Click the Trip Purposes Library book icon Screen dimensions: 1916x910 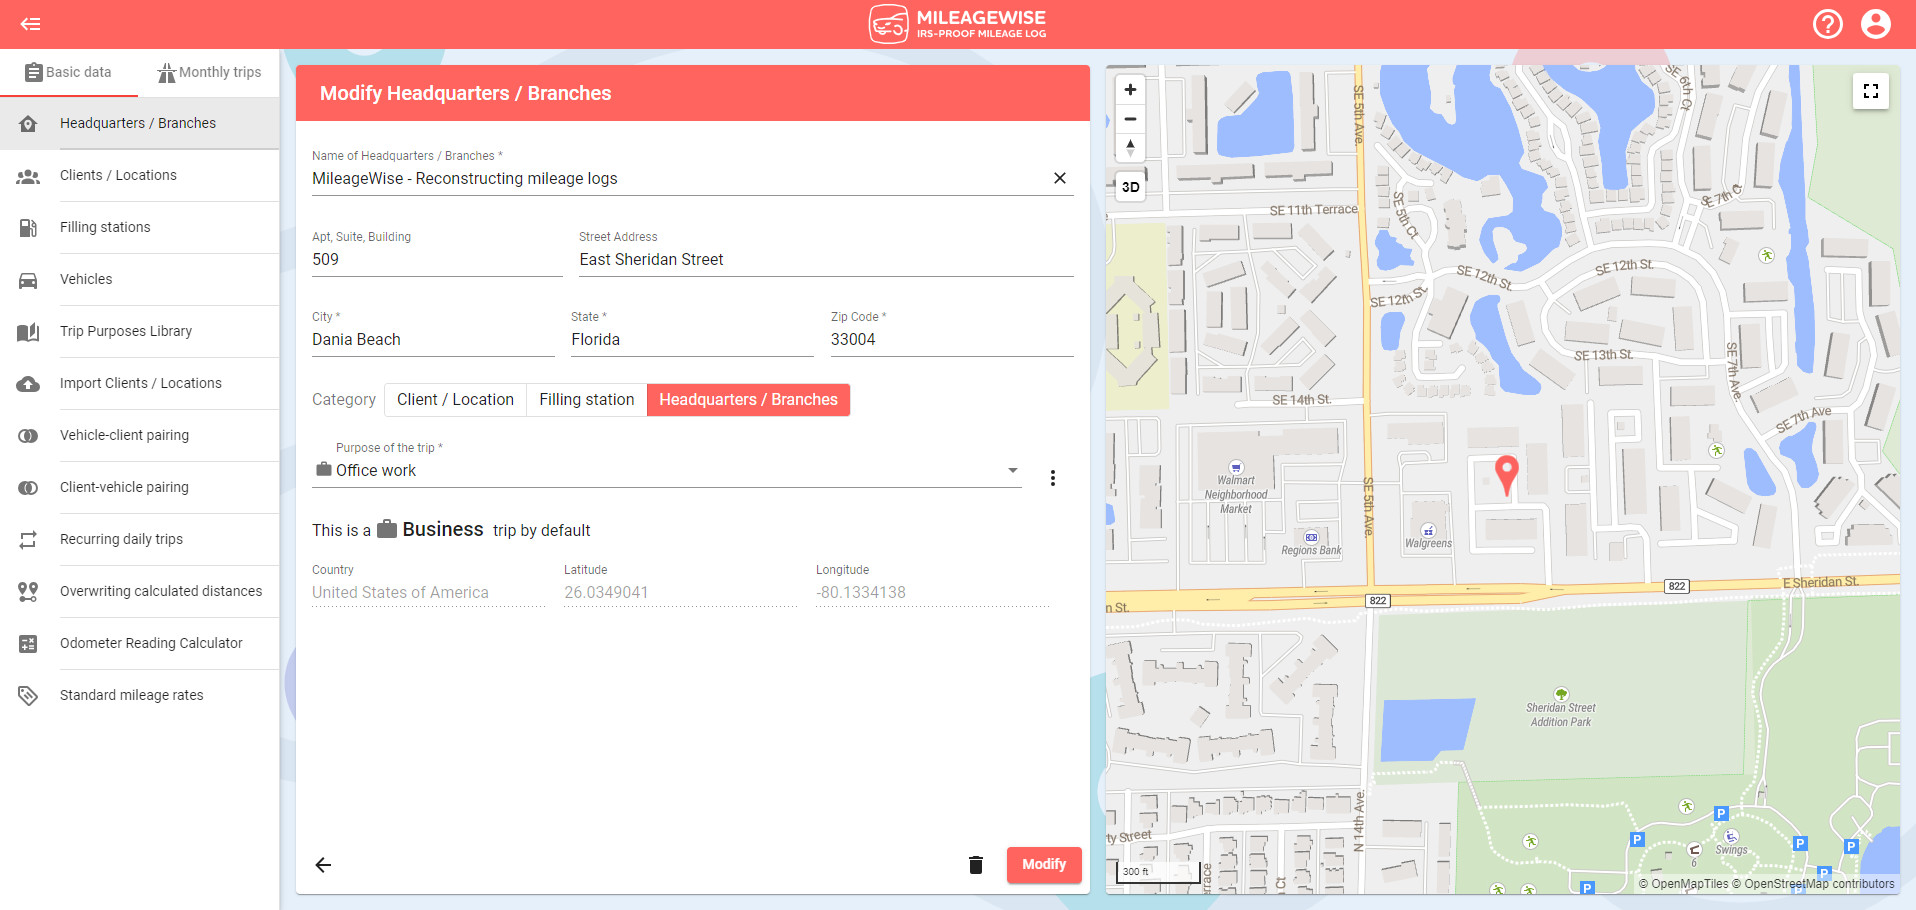[x=28, y=332]
